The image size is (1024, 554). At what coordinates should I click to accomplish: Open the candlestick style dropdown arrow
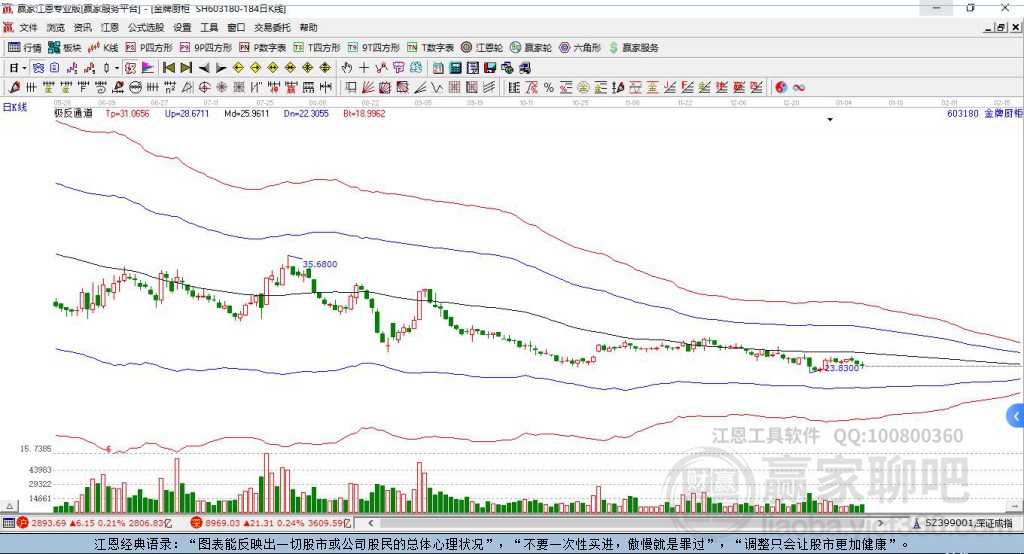tap(117, 68)
